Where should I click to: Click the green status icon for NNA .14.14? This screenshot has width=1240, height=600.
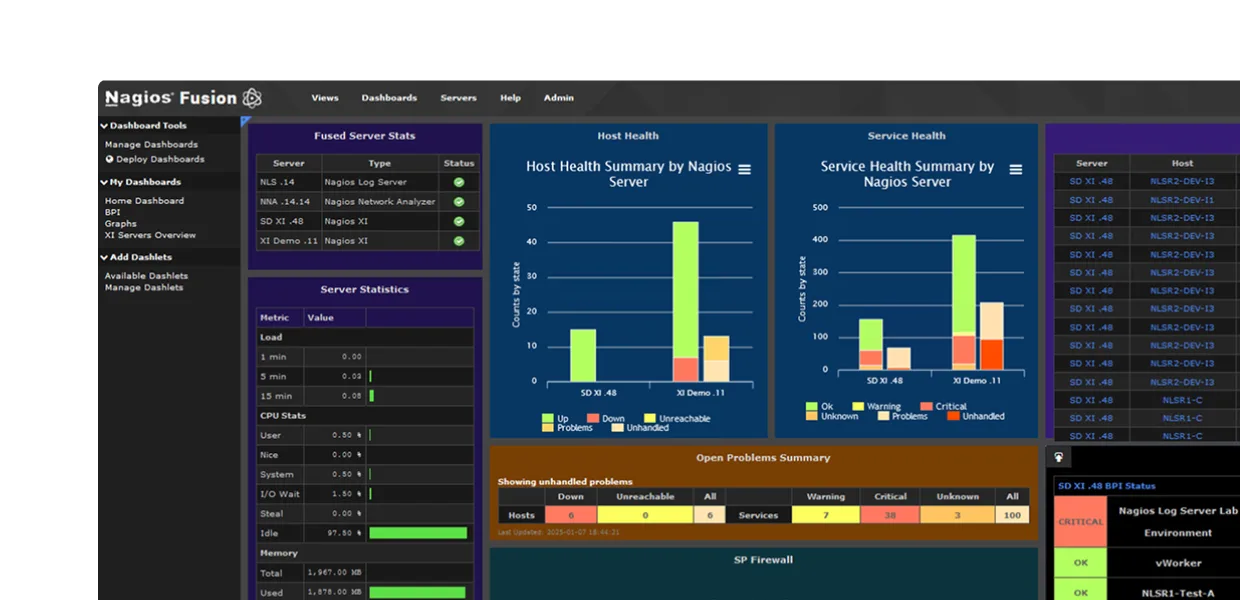(x=458, y=201)
